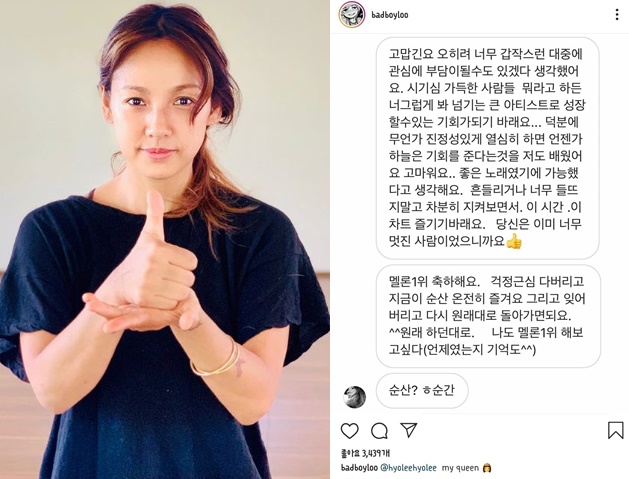This screenshot has width=629, height=479.
Task: Open badboyloo profile picture avatar
Action: point(352,15)
